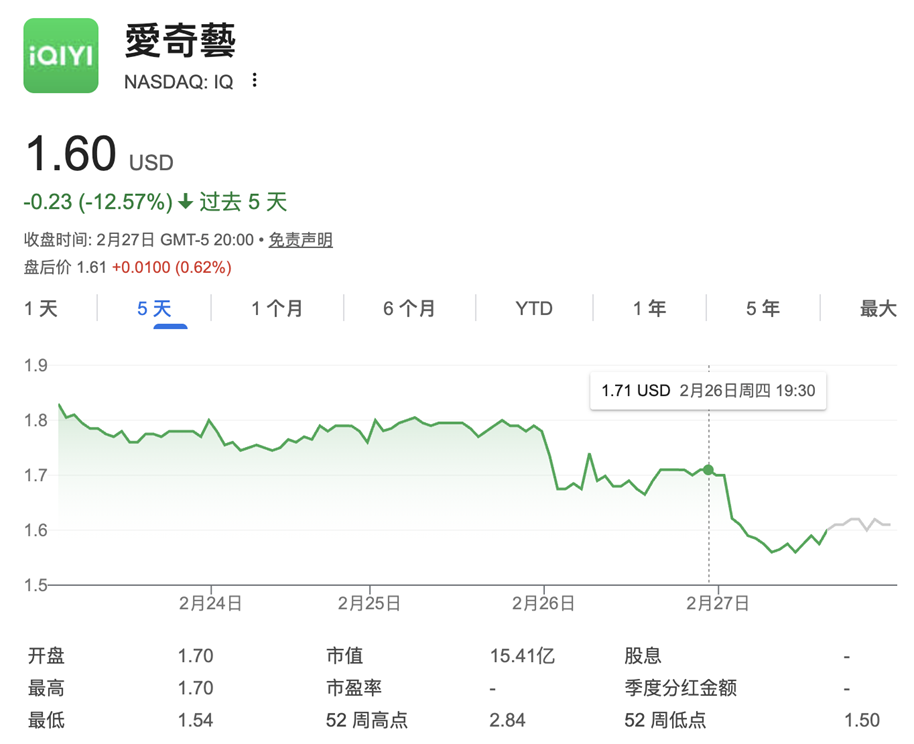Show the YTD chart range
The image size is (914, 744).
pos(533,309)
